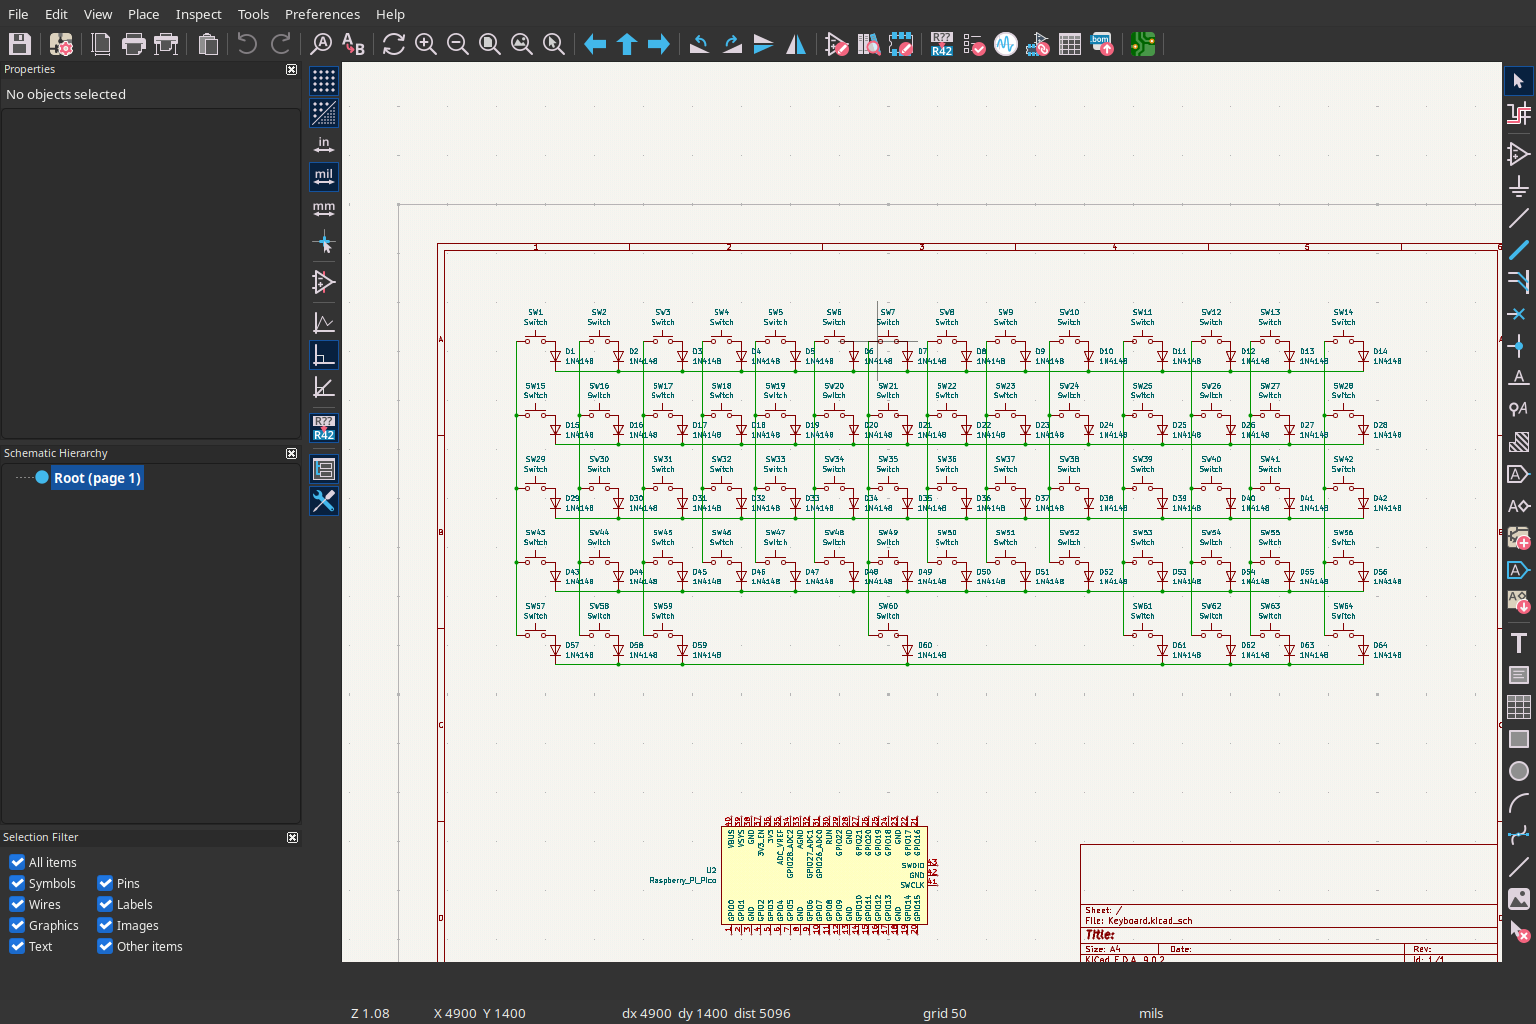Switch units to millimeters
Viewport: 1536px width, 1024px height.
point(324,208)
